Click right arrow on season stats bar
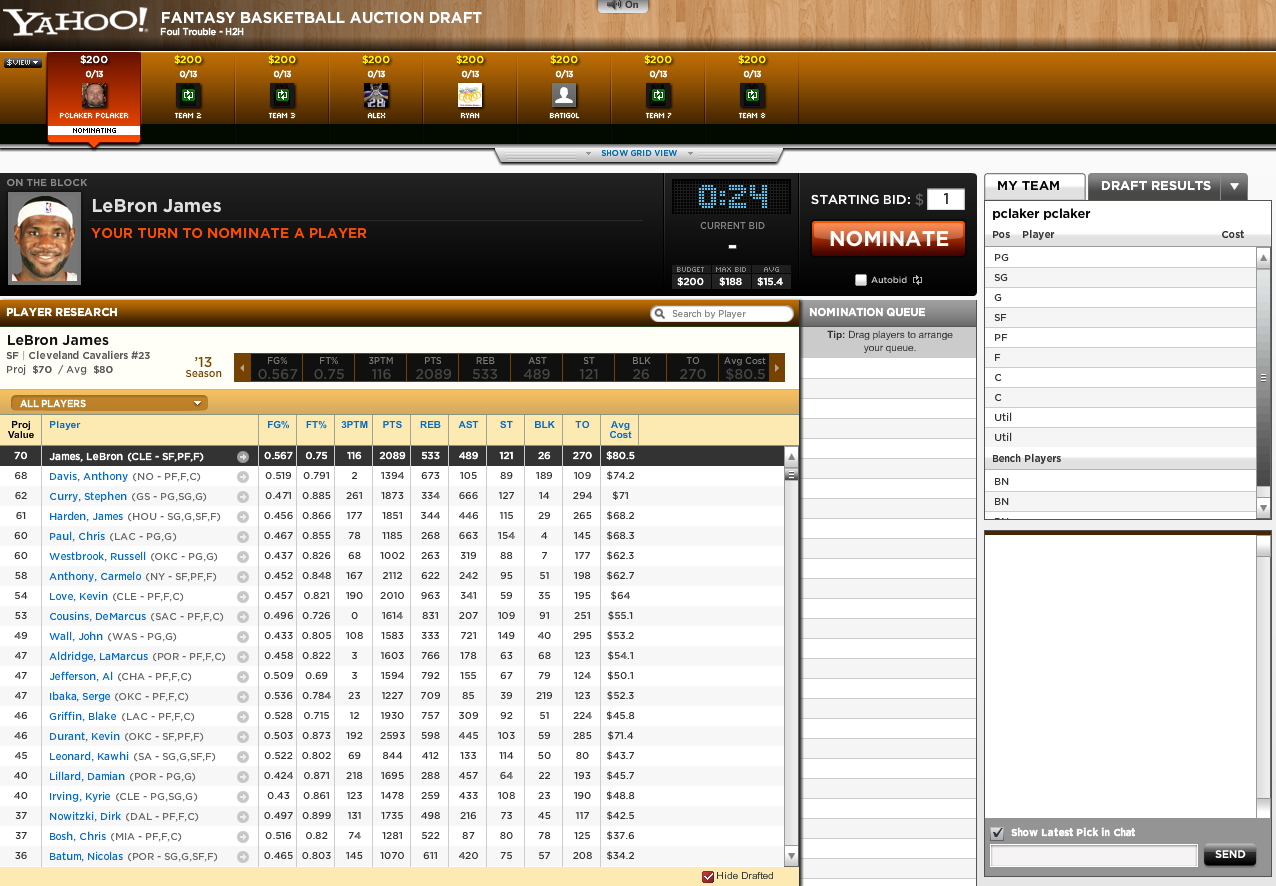Screen dimensions: 1276x886 click(x=778, y=368)
